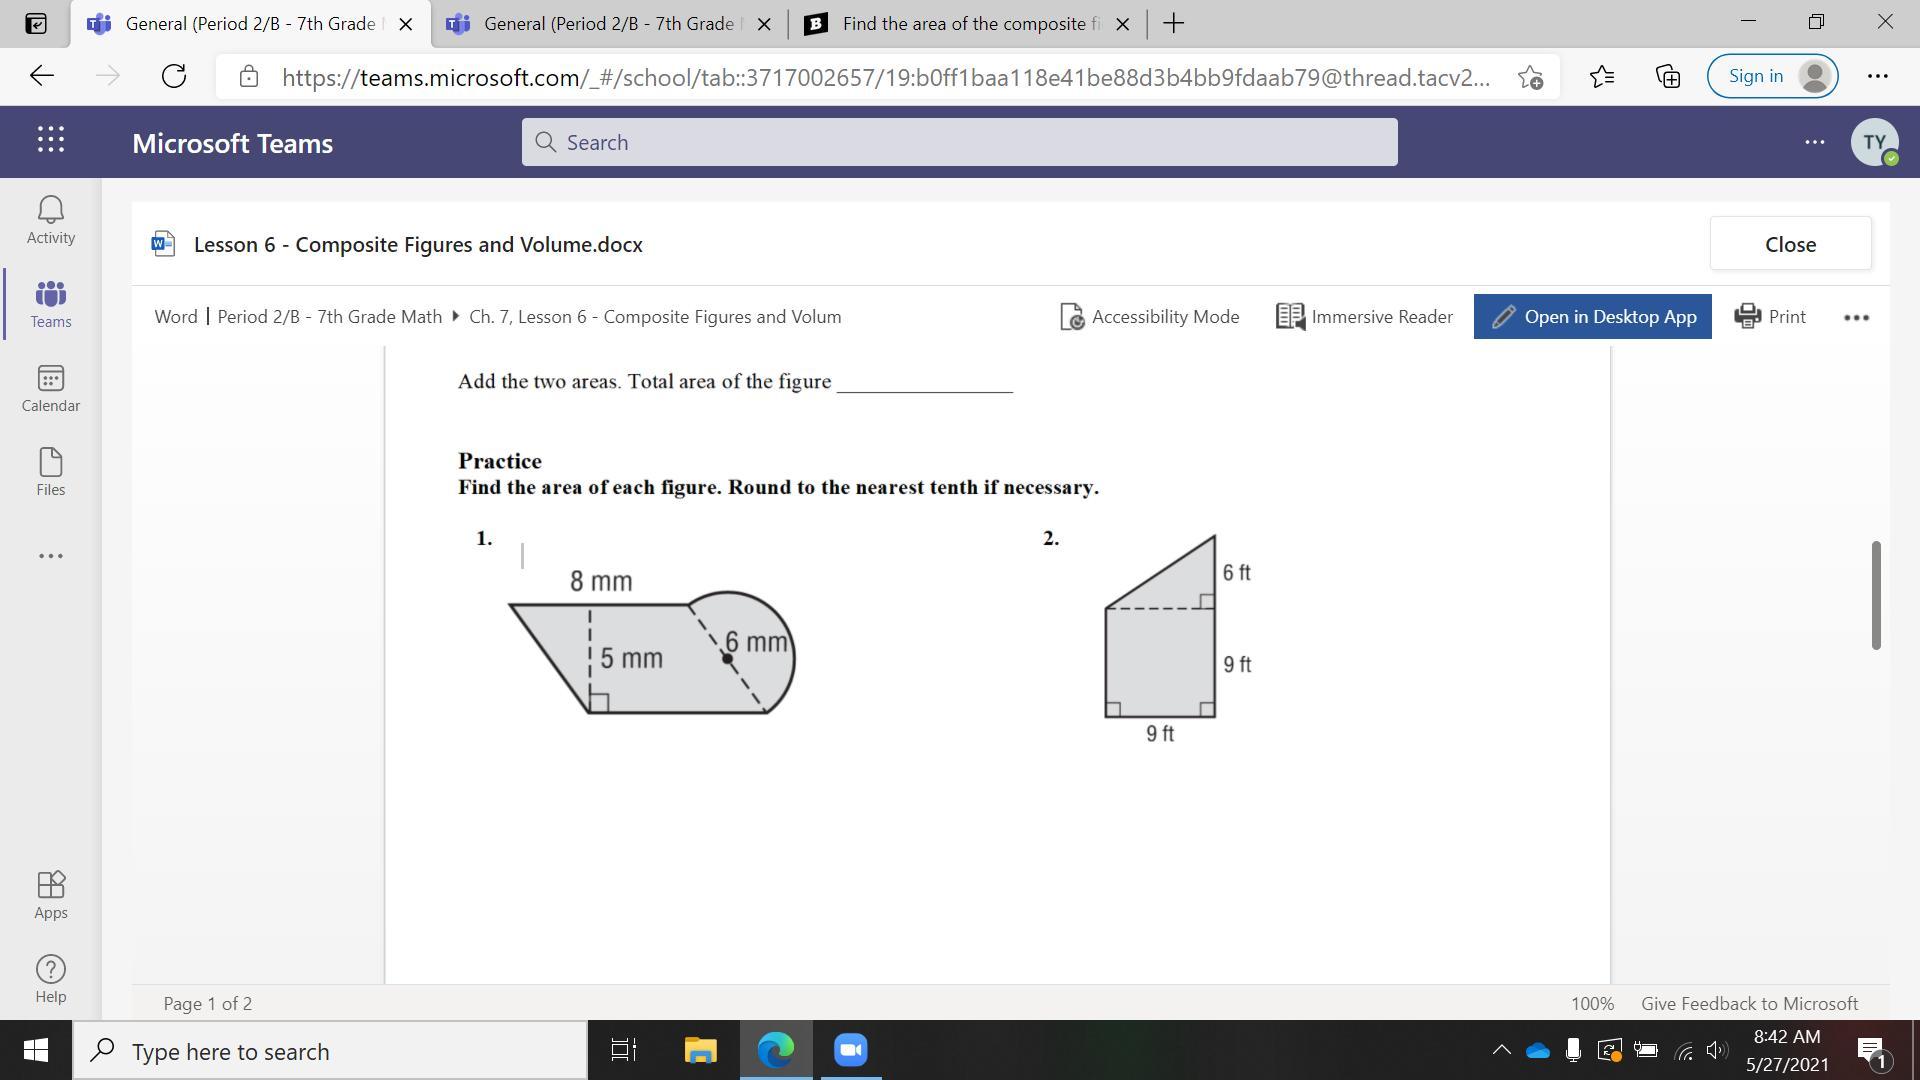Switch to the Find the area browser tab
1920x1080 pixels.
tap(966, 24)
